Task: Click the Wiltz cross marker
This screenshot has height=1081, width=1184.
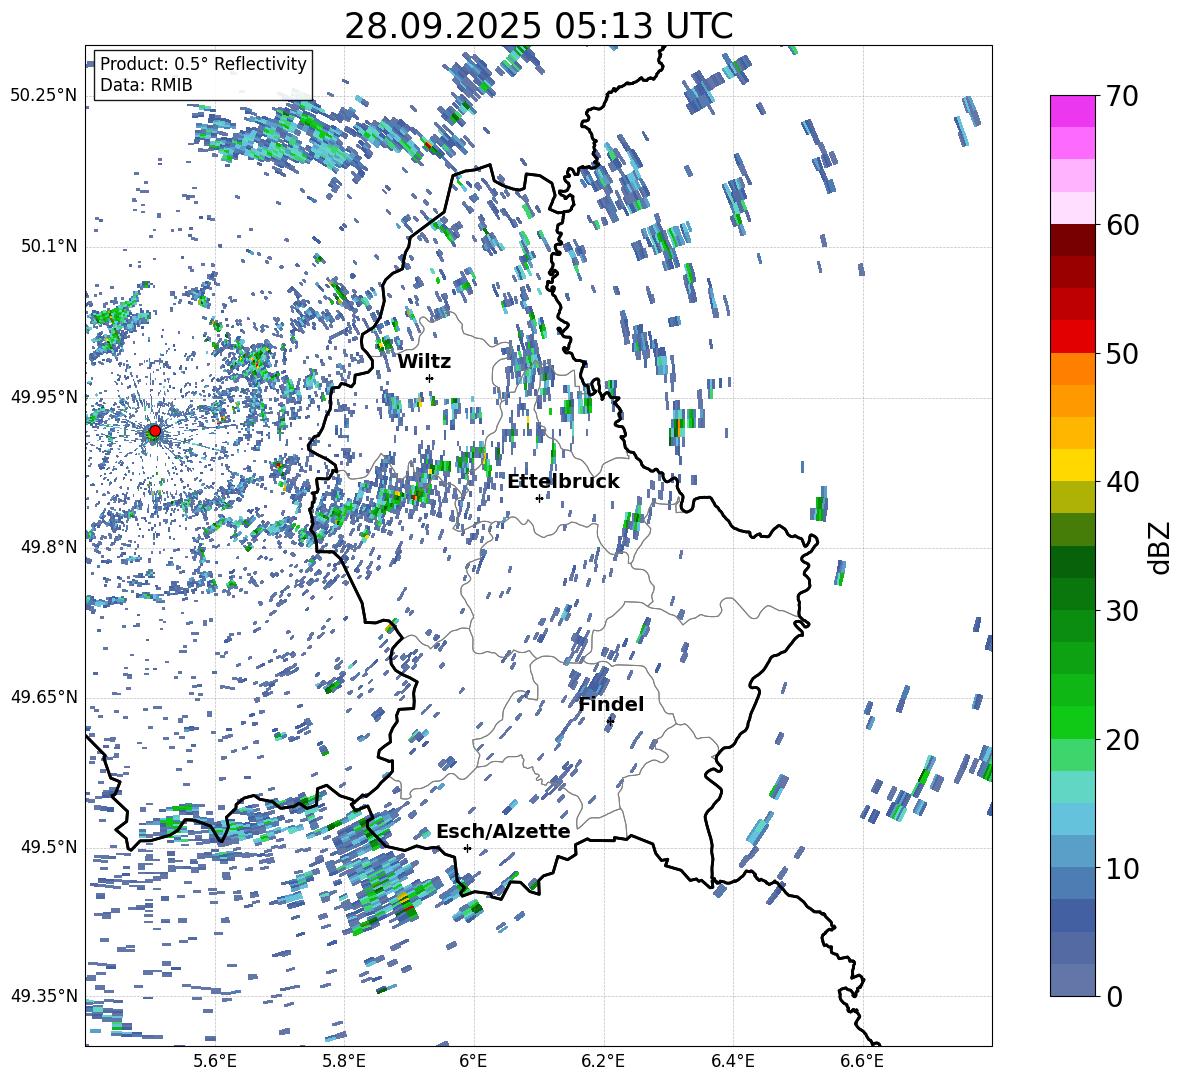Action: 430,378
